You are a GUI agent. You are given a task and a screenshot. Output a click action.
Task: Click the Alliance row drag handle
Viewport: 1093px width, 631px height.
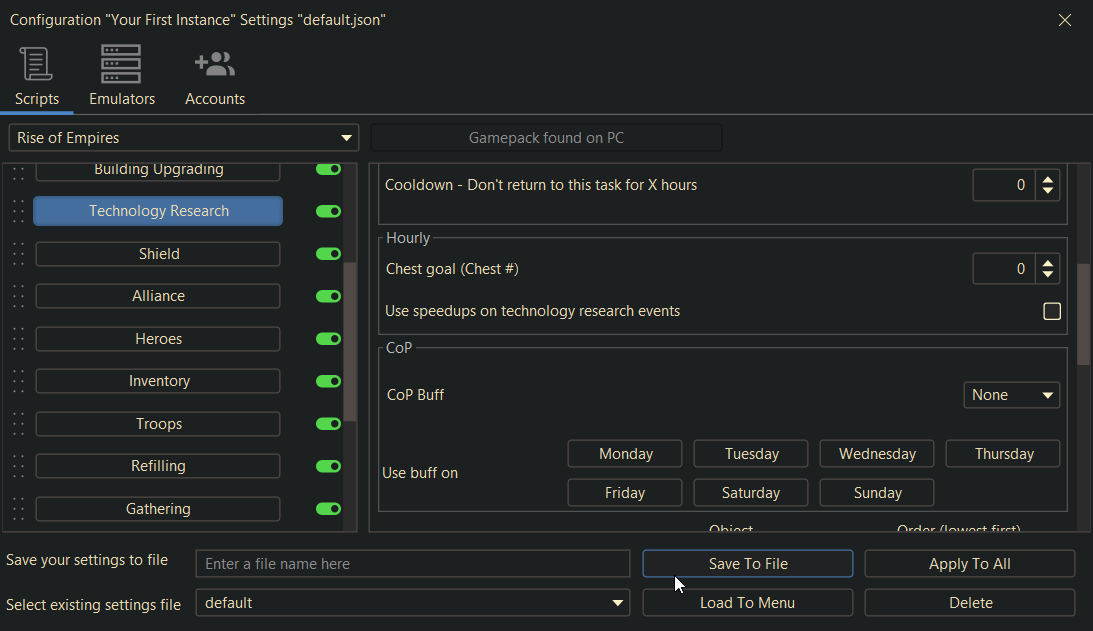[19, 296]
